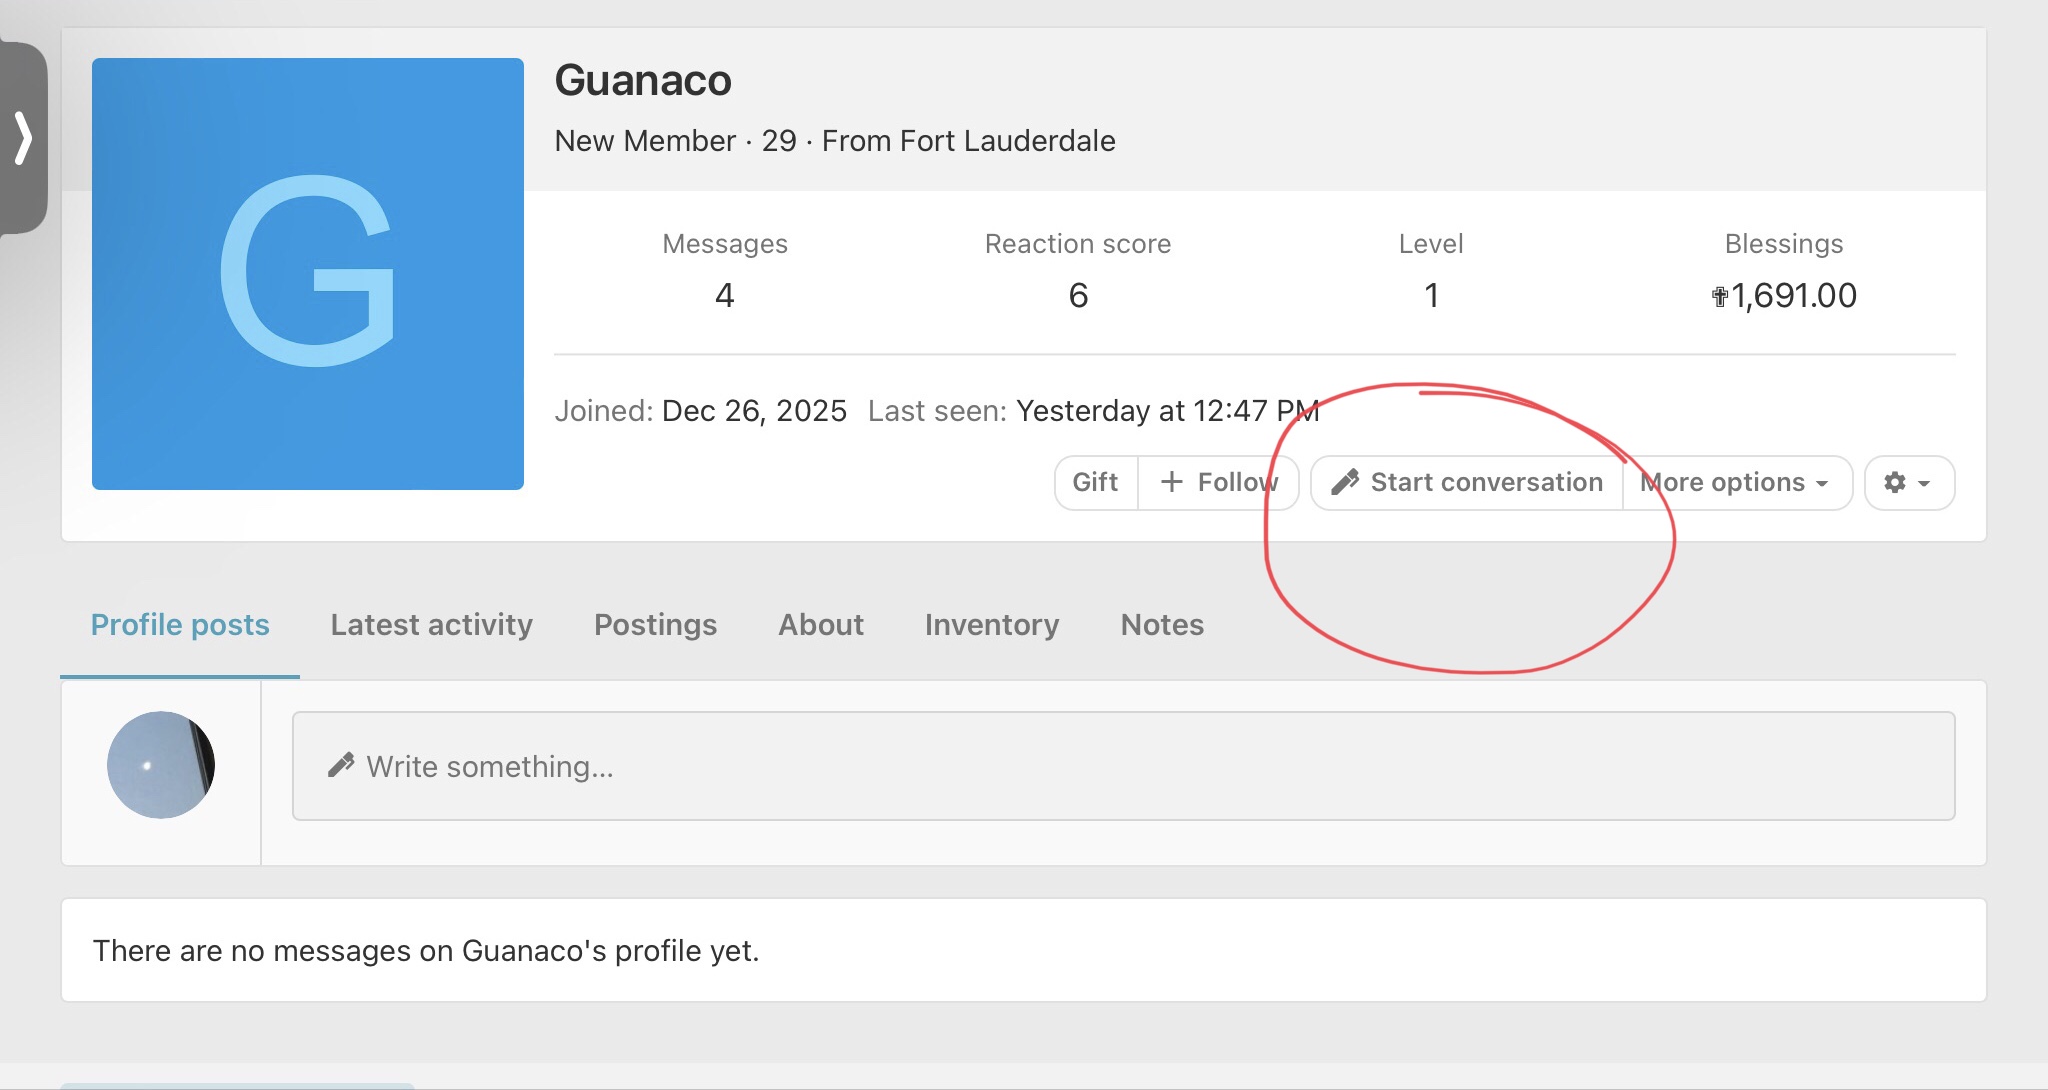
Task: Select the Profile posts tab
Action: click(180, 625)
